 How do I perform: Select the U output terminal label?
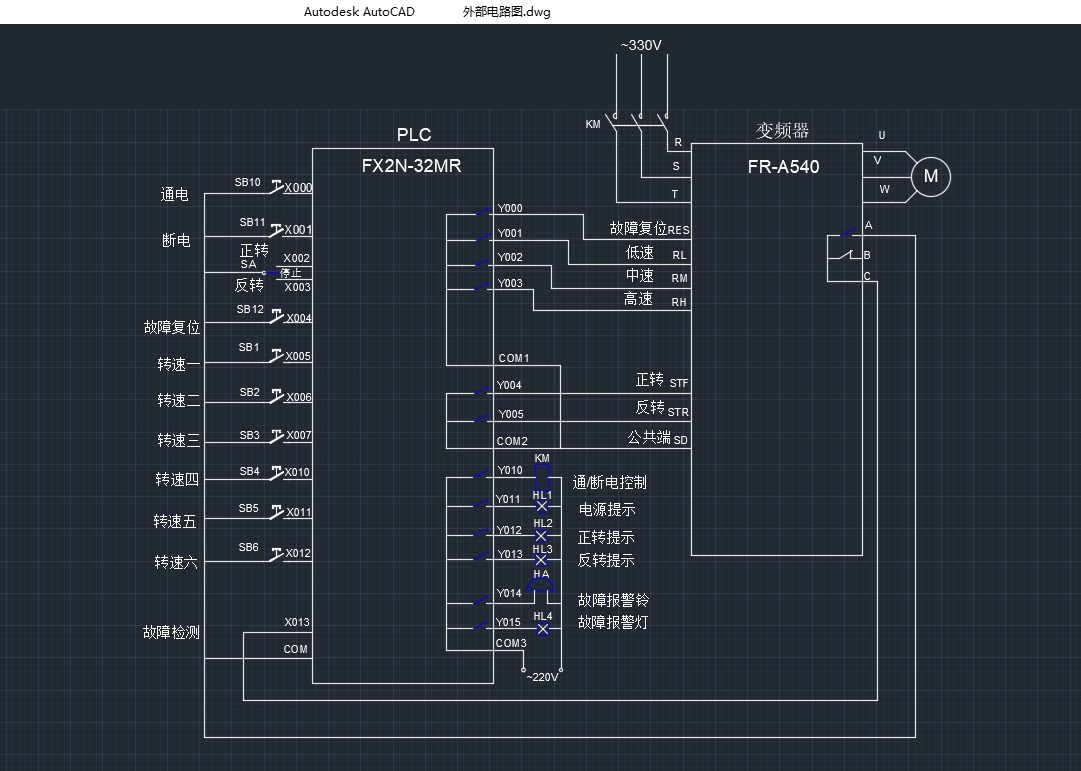pyautogui.click(x=882, y=135)
